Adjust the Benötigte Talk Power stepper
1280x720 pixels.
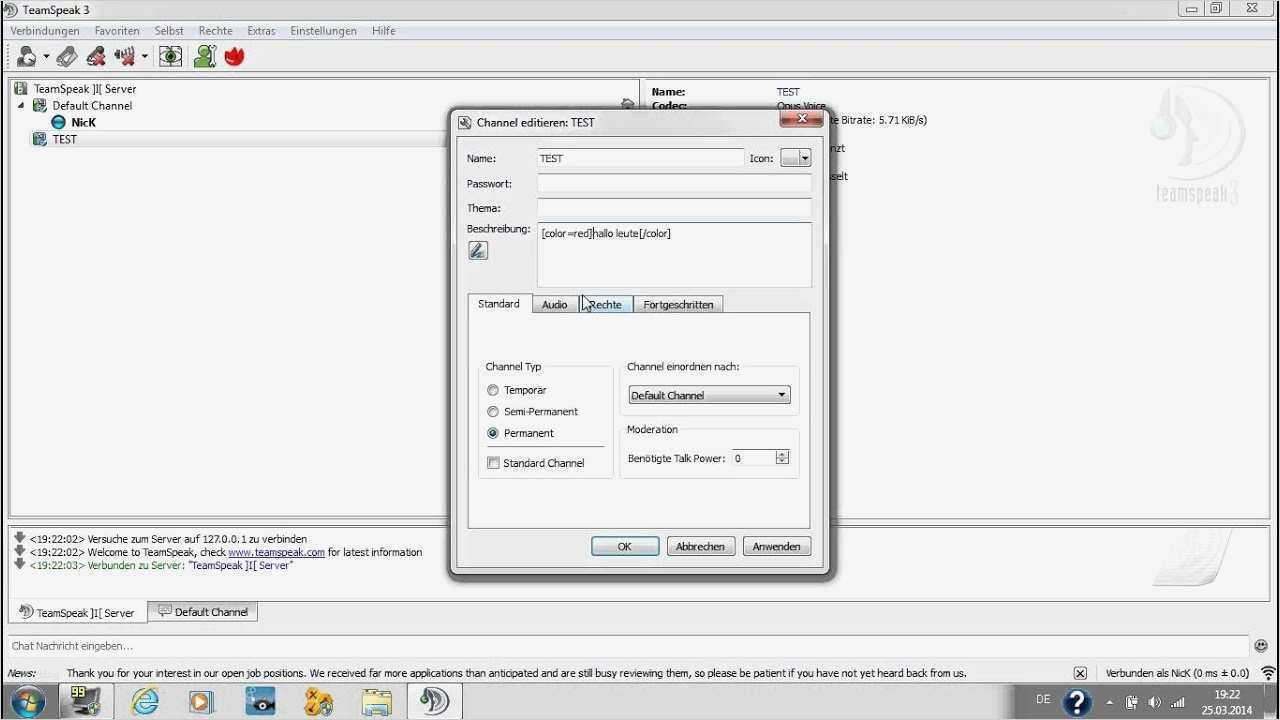[x=782, y=458]
